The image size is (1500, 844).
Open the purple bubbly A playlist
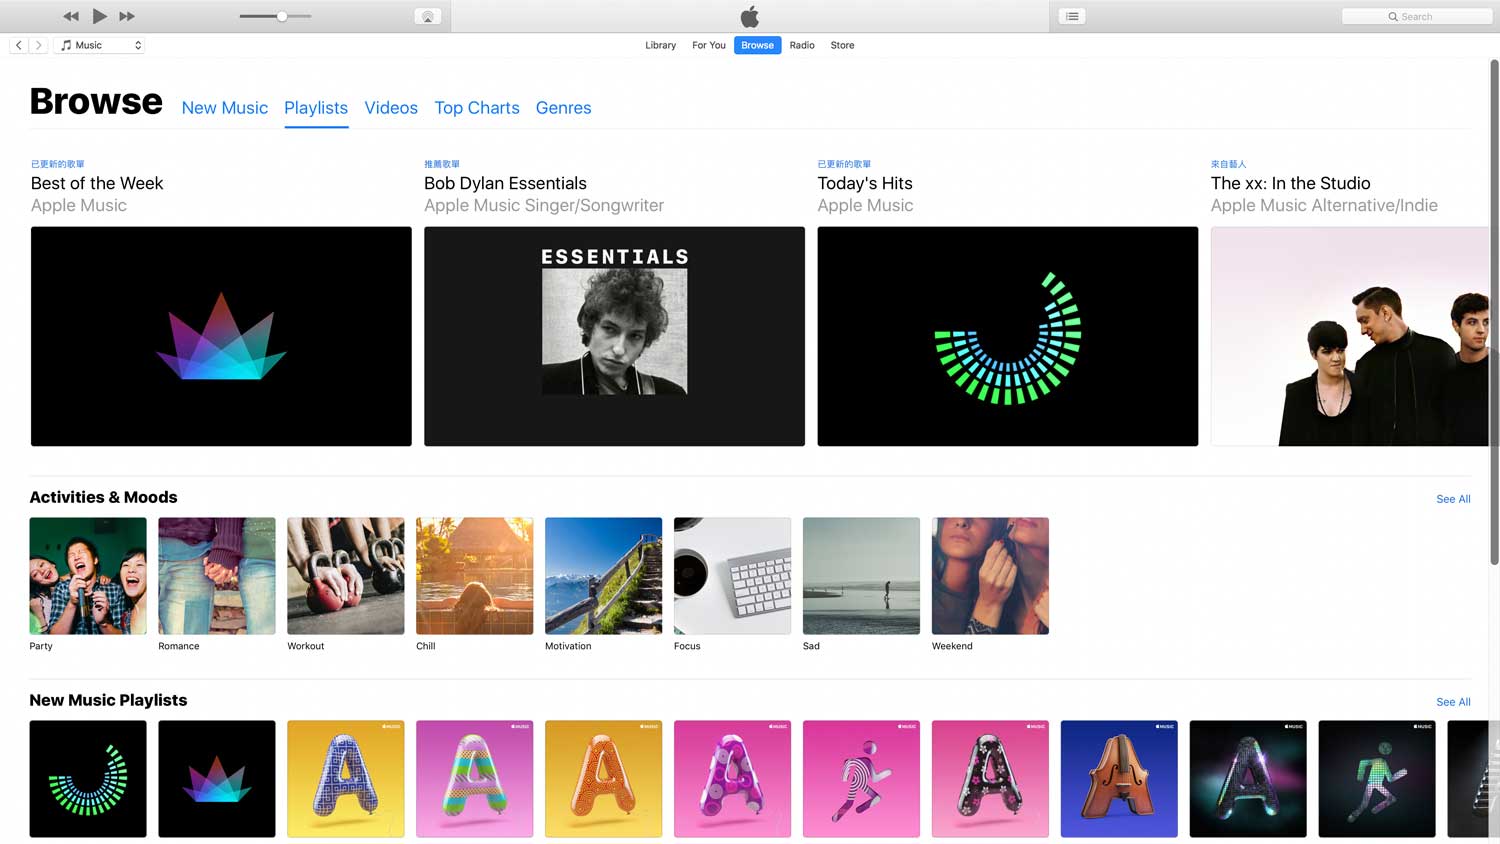pyautogui.click(x=732, y=779)
